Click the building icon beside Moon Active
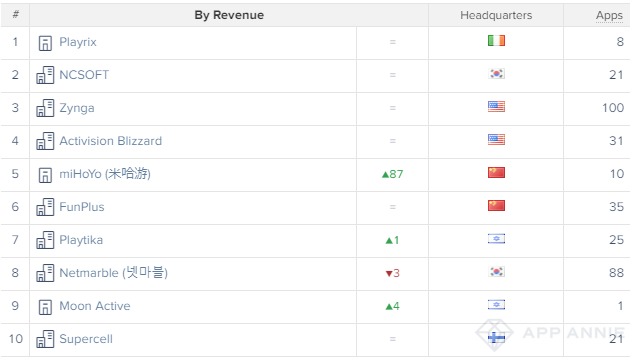This screenshot has height=360, width=633. 45,307
